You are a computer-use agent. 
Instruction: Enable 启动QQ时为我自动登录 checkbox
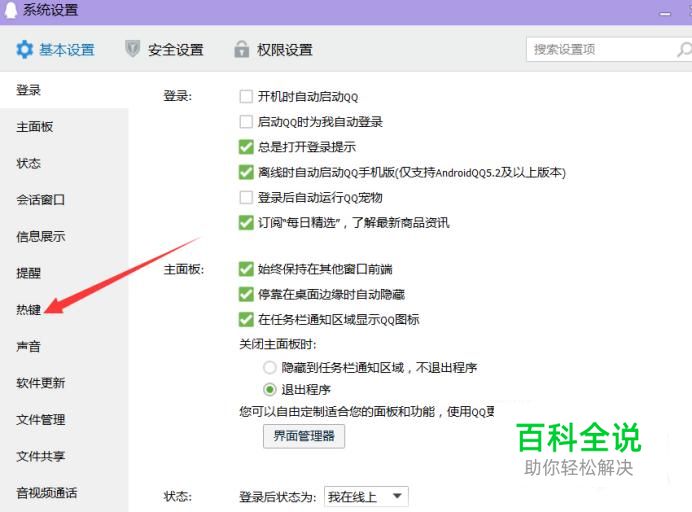click(246, 121)
